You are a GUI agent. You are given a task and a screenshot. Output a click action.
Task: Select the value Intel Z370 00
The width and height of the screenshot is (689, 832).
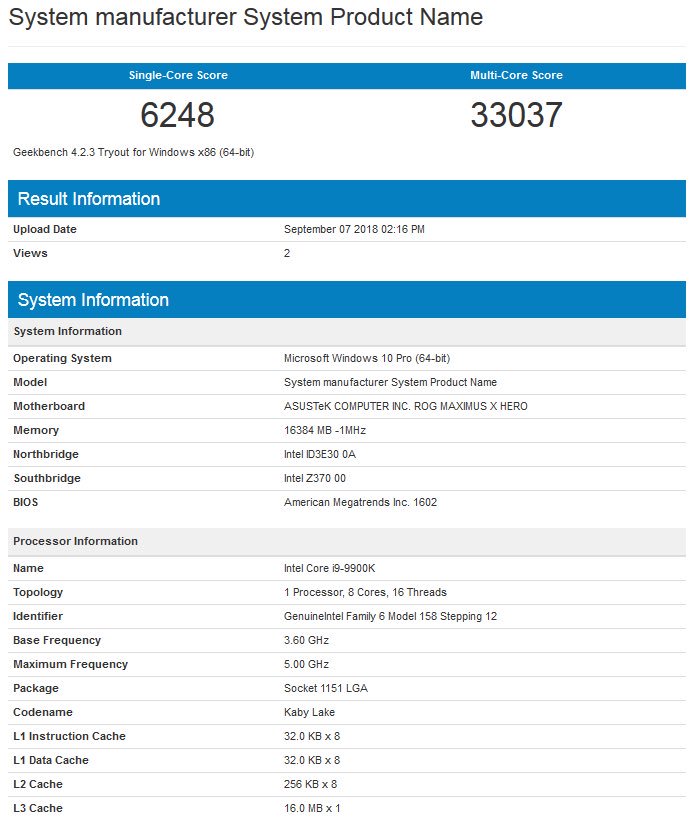(x=315, y=478)
